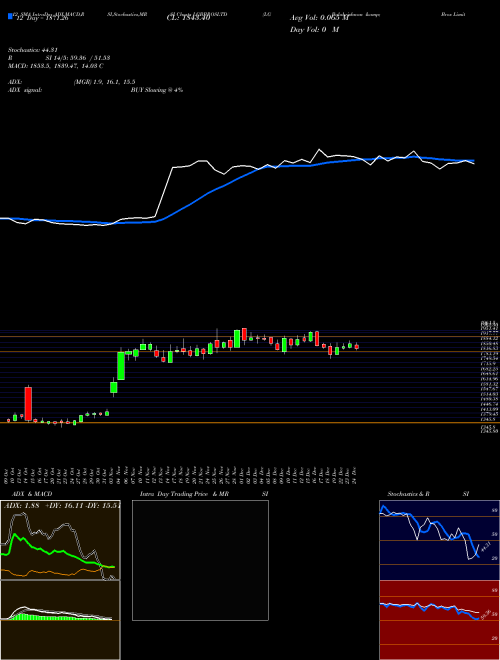Click the tallest green candlestick in the price jump
Viewport: 500px width, 660px height.
click(x=121, y=366)
